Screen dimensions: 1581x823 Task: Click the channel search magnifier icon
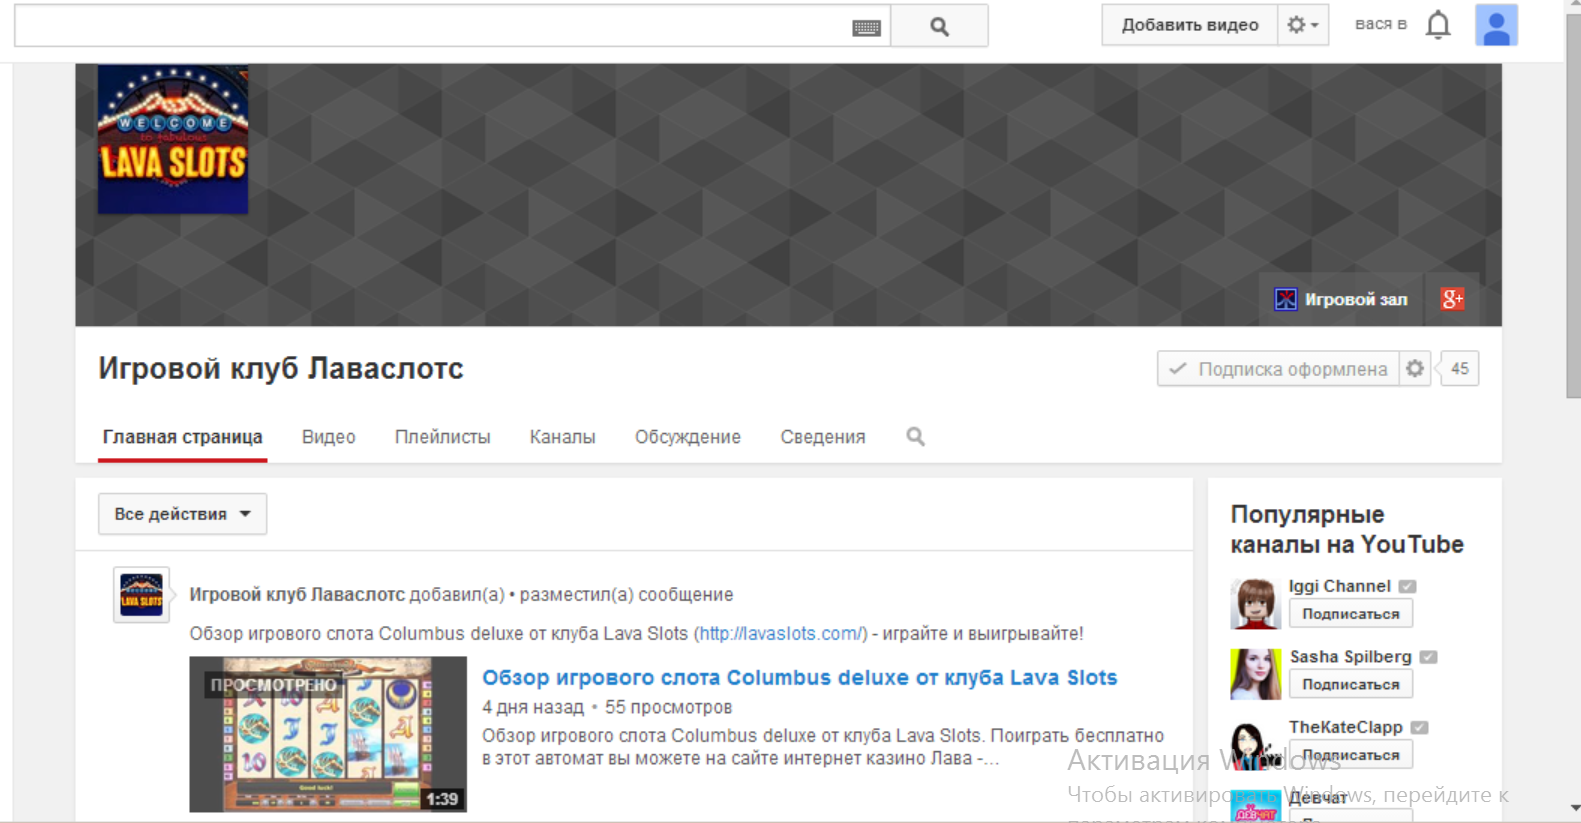tap(915, 437)
